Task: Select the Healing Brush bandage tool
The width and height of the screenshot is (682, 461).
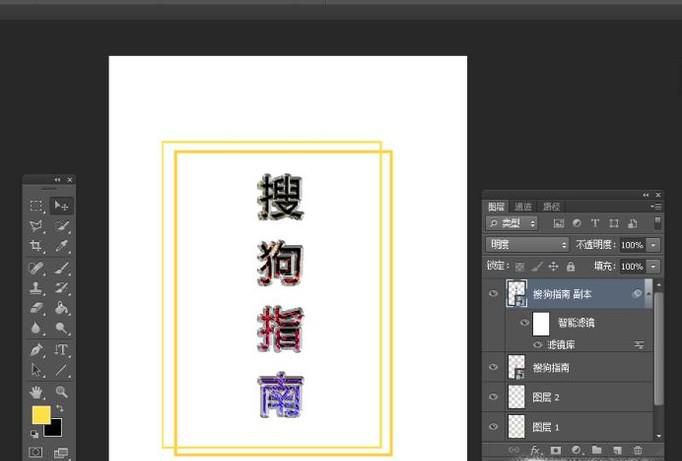Action: point(36,267)
